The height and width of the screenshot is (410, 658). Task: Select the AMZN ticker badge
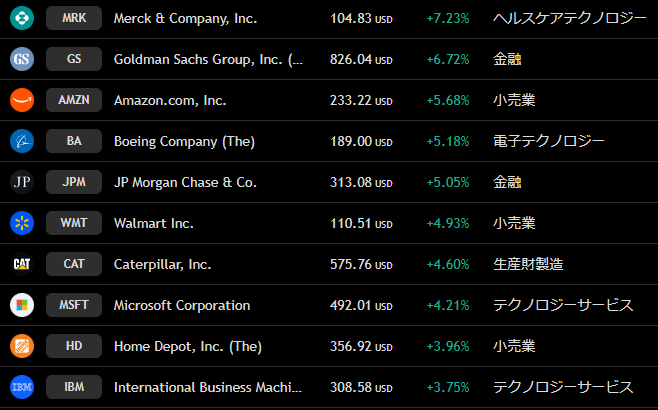[74, 100]
